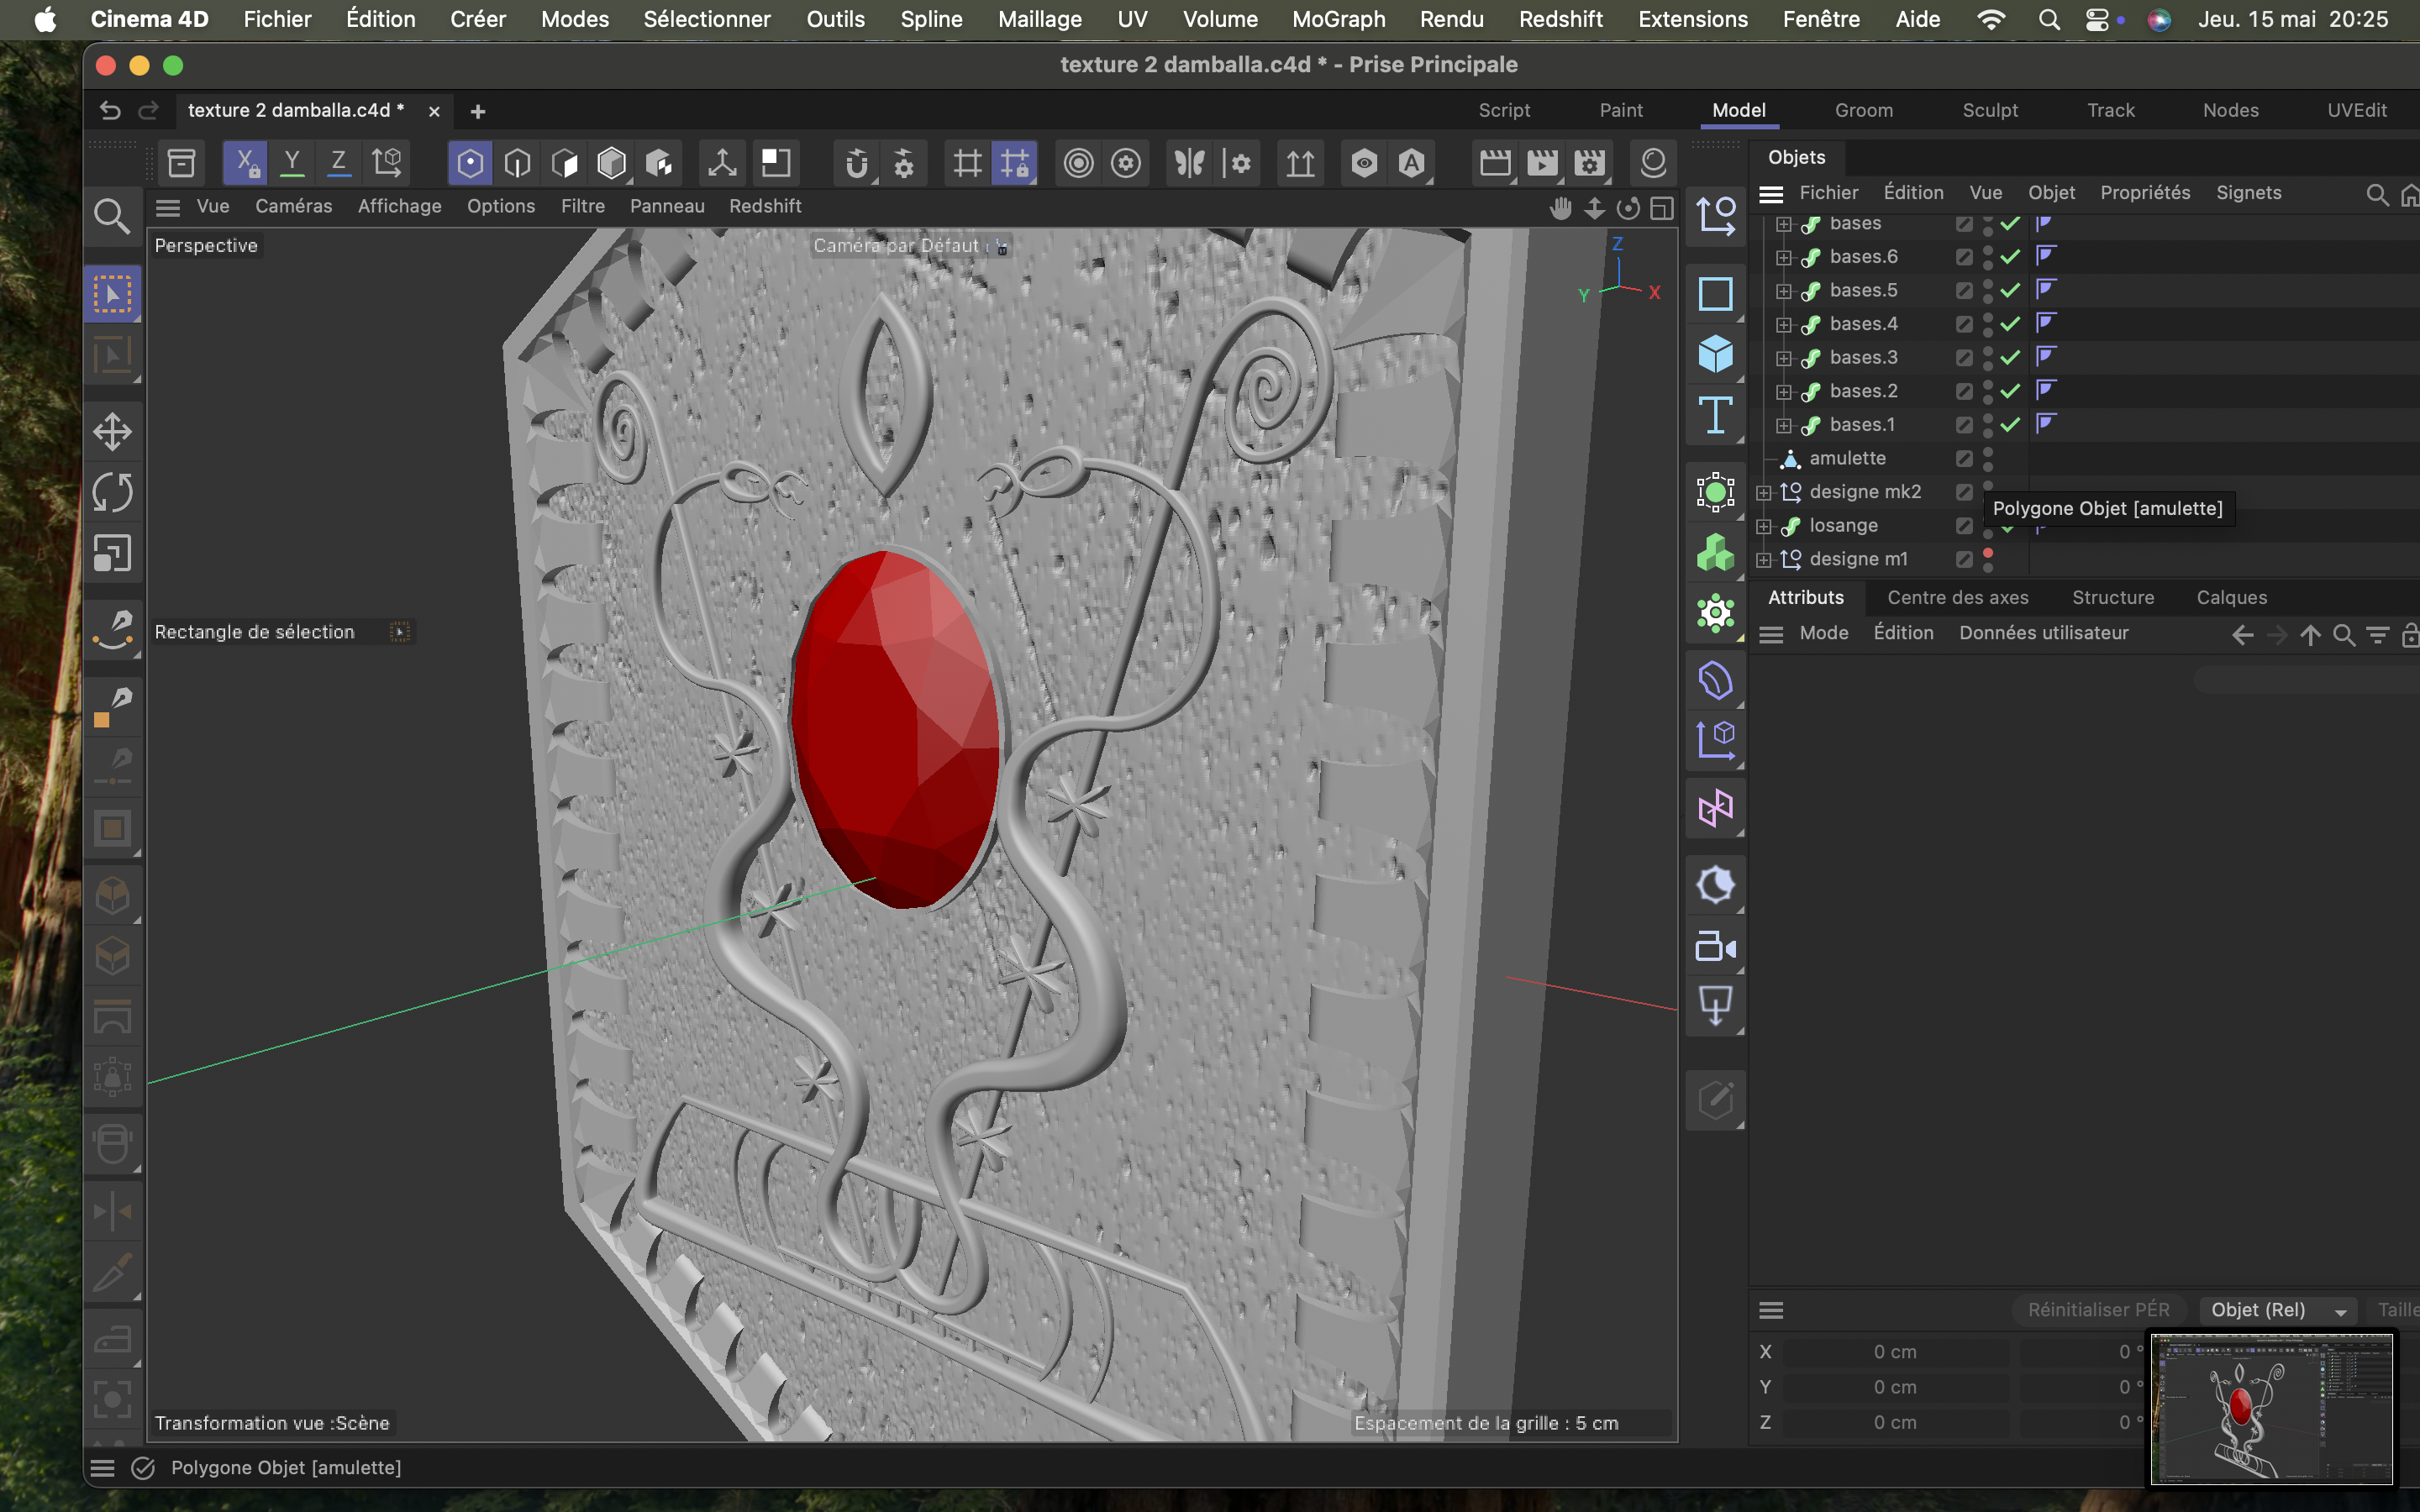Enable the Axis mode icon

pyautogui.click(x=722, y=162)
